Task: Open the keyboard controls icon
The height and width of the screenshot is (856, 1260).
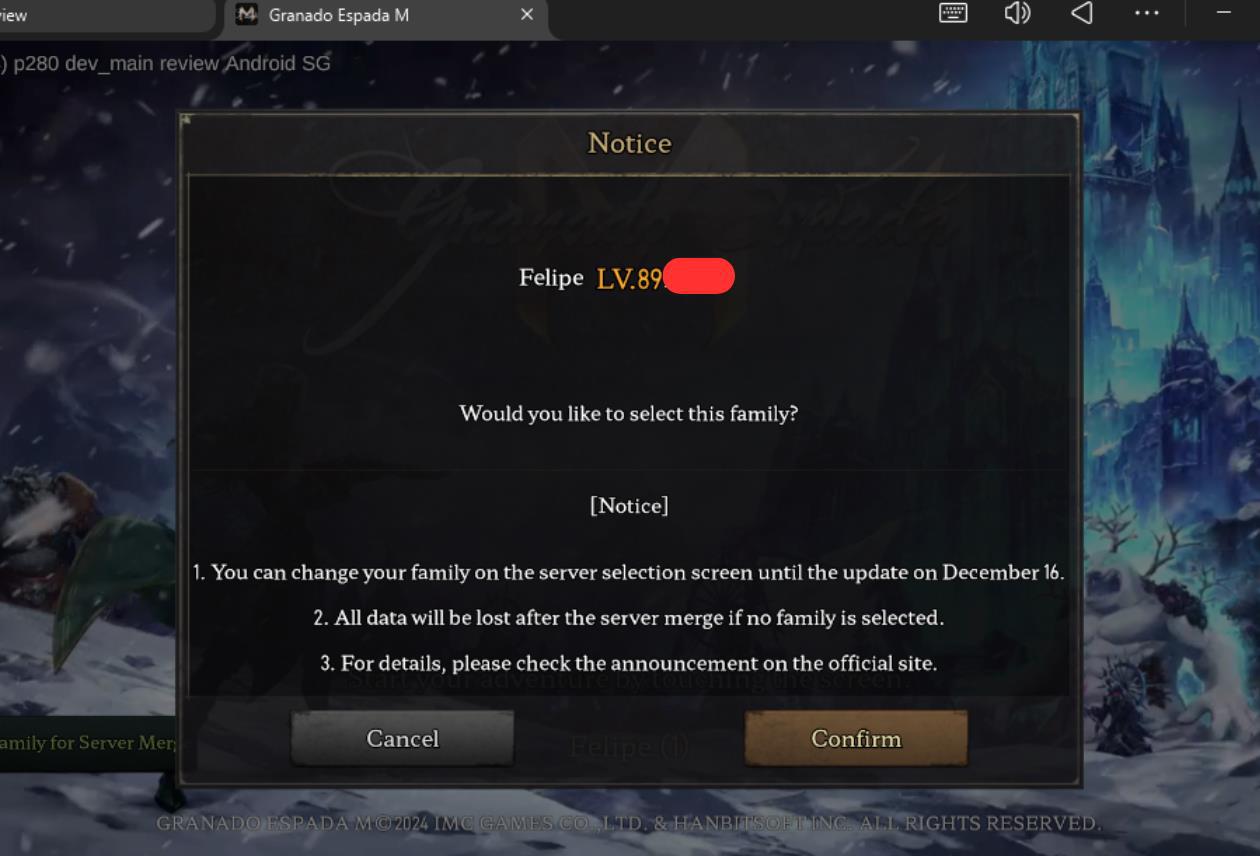Action: [953, 14]
